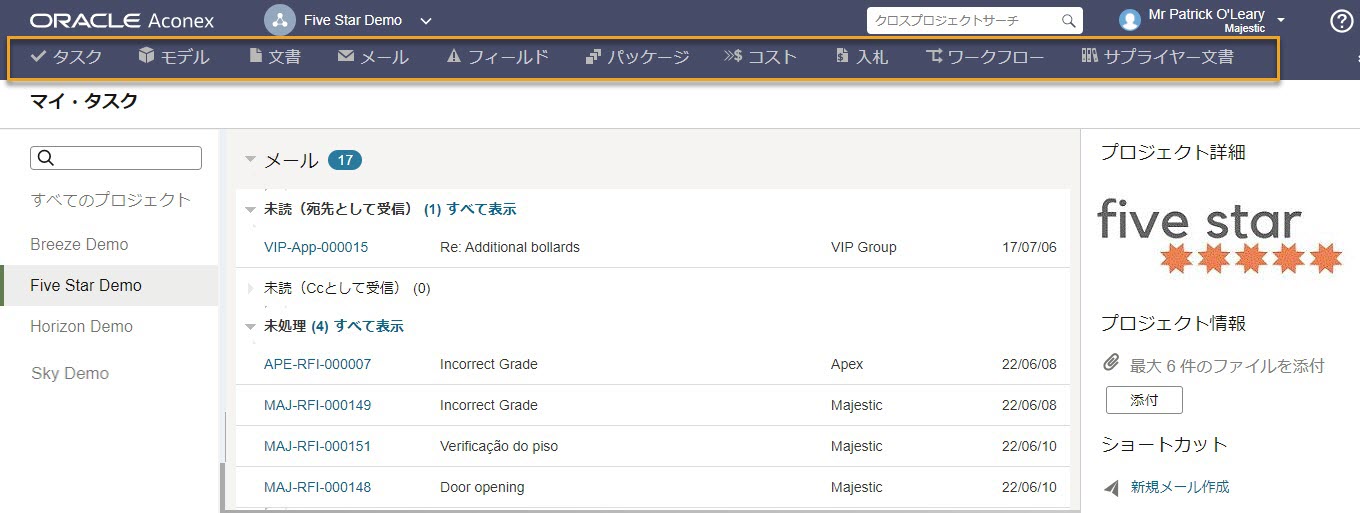The image size is (1360, 513).
Task: Click the project filter search box in sidebar
Action: pyautogui.click(x=116, y=158)
